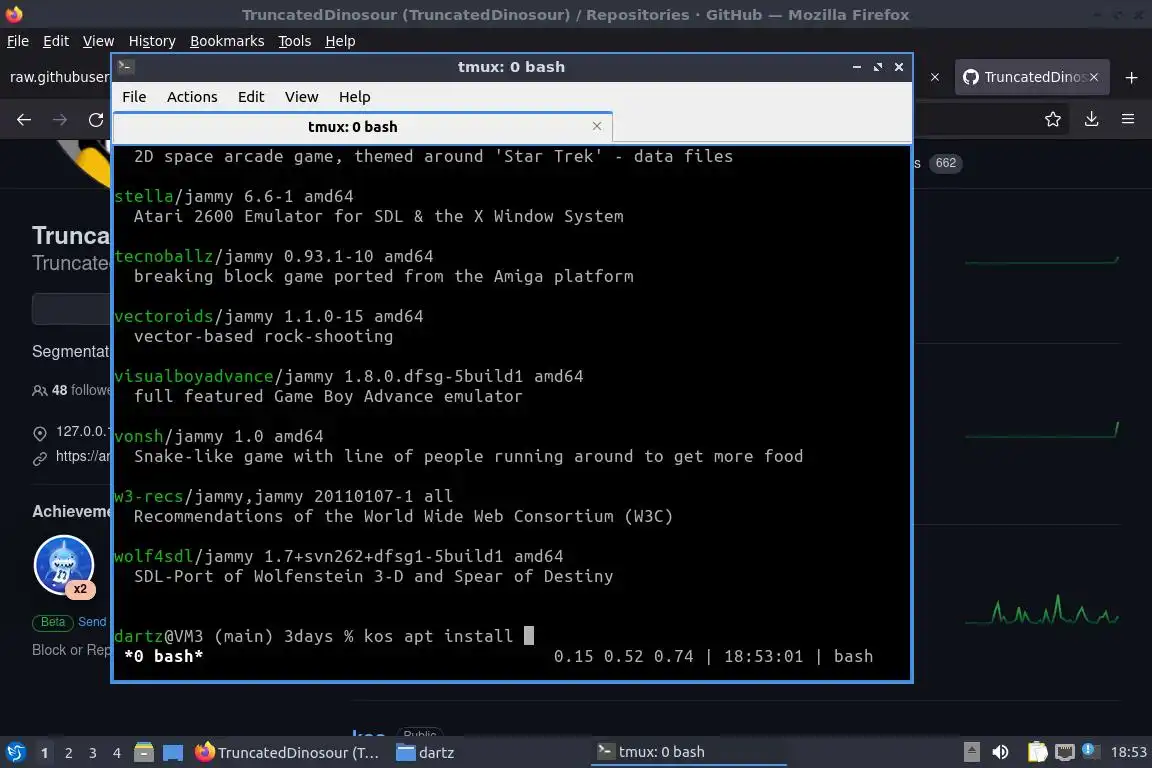This screenshot has height=768, width=1152.
Task: Open the terminal View menu
Action: click(301, 97)
